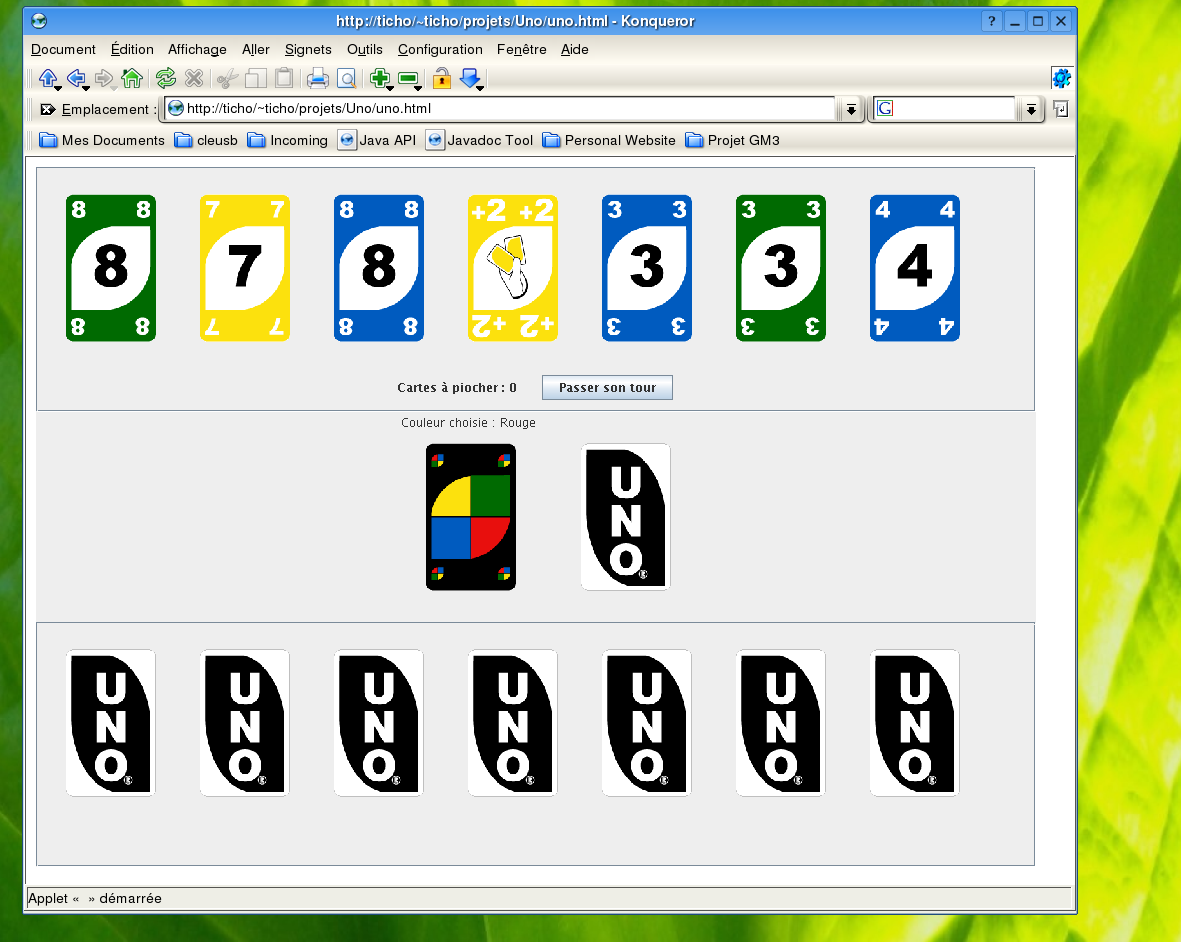The image size is (1181, 942).
Task: Play the yellow 7 card
Action: (x=245, y=268)
